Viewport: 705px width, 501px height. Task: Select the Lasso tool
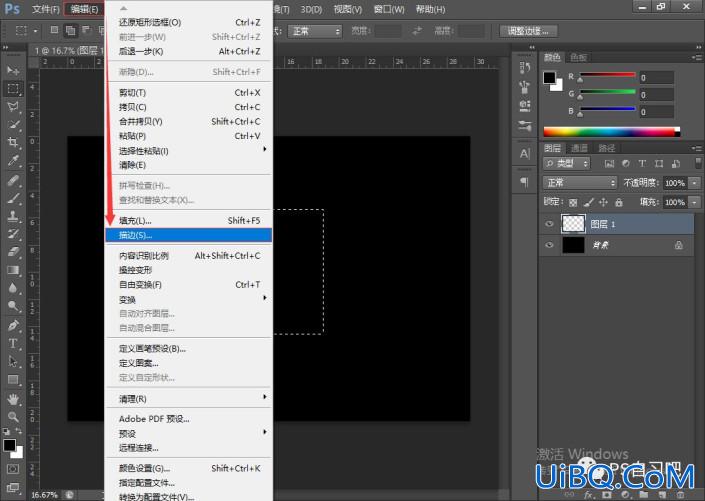(x=13, y=107)
